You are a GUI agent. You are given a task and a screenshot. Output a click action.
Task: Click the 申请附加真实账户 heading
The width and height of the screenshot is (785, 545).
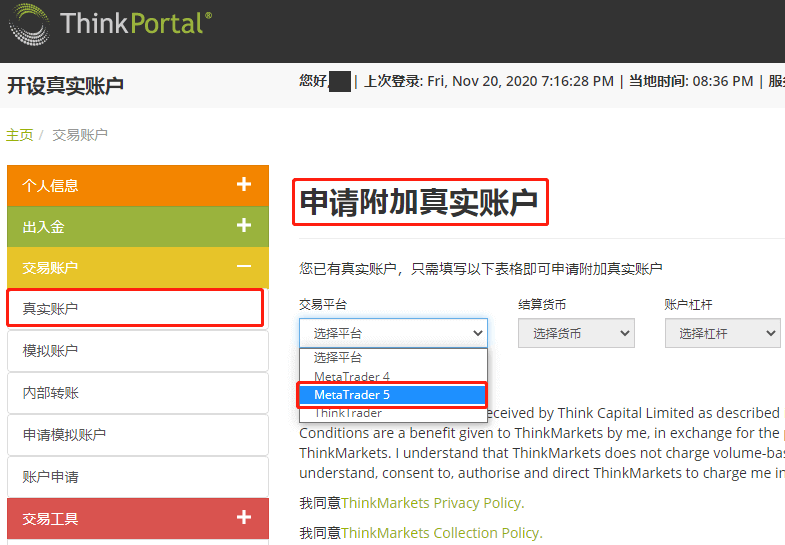pyautogui.click(x=419, y=202)
